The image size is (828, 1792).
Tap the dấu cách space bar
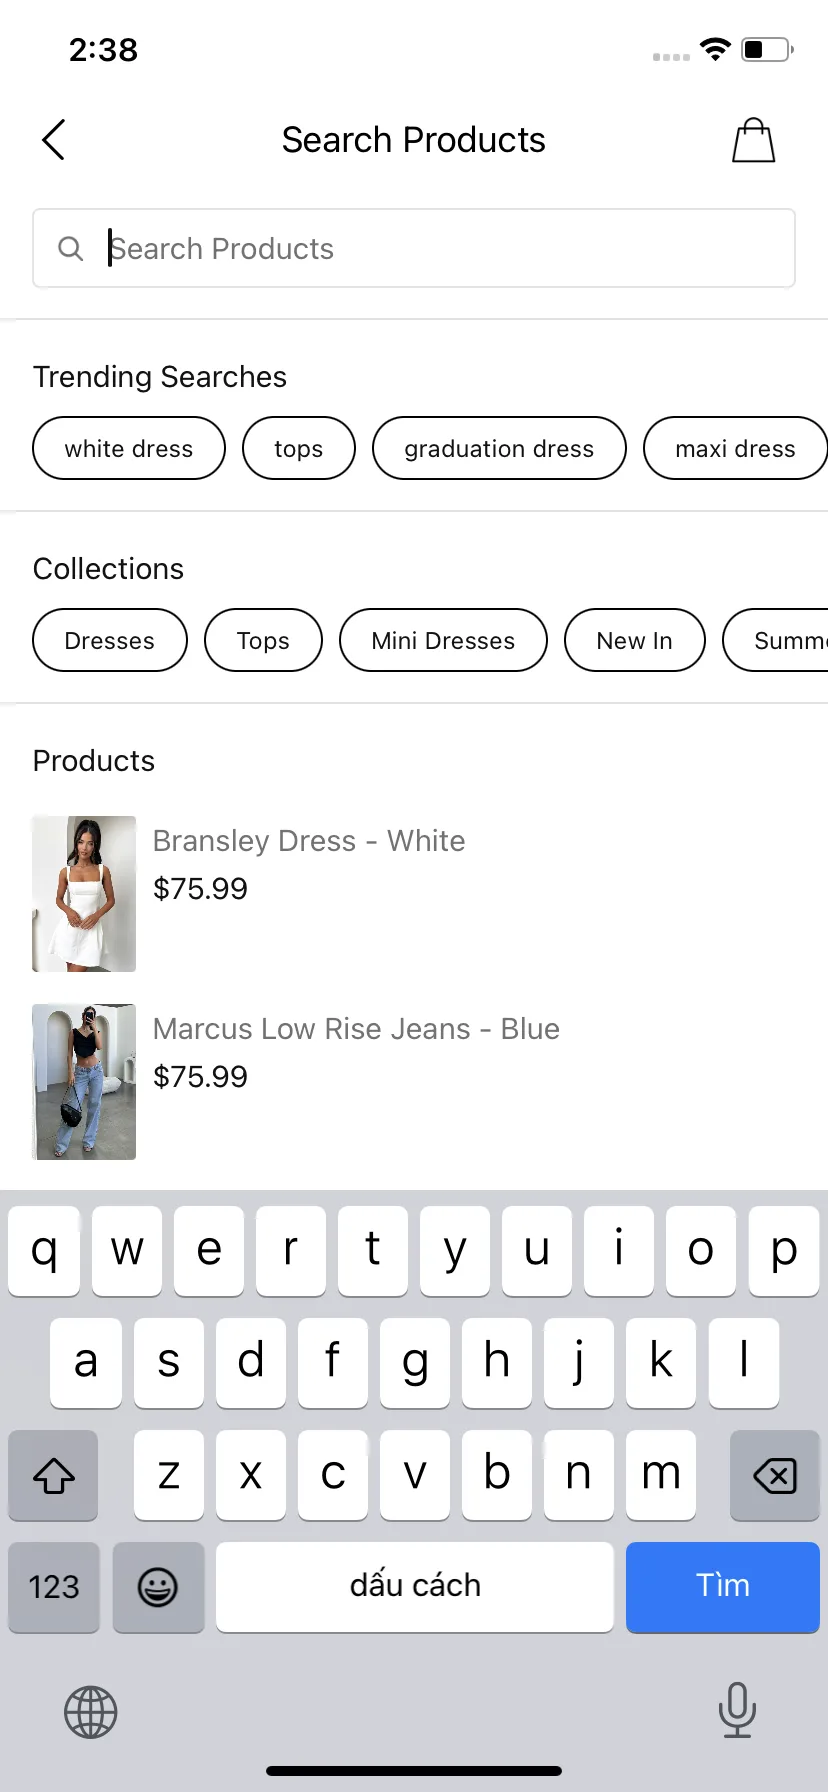415,1587
